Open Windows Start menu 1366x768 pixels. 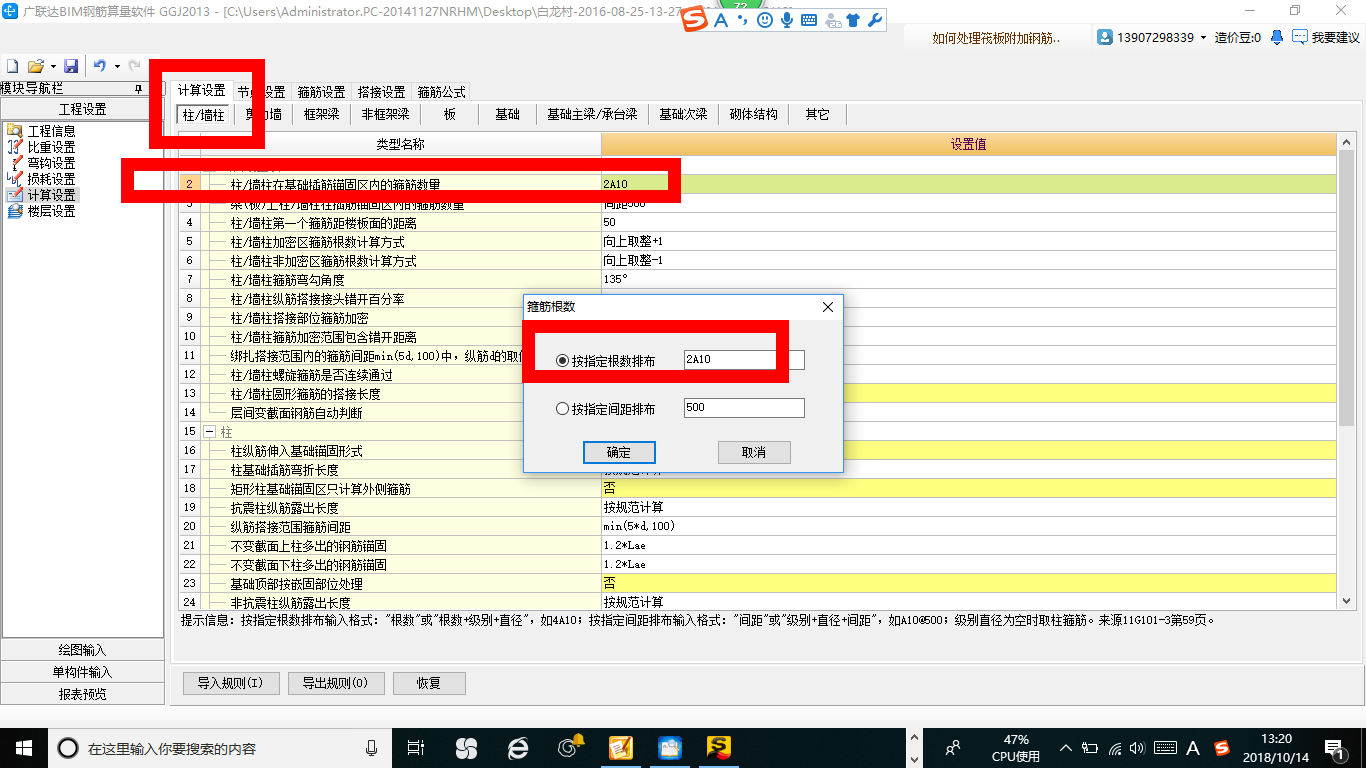click(x=23, y=747)
